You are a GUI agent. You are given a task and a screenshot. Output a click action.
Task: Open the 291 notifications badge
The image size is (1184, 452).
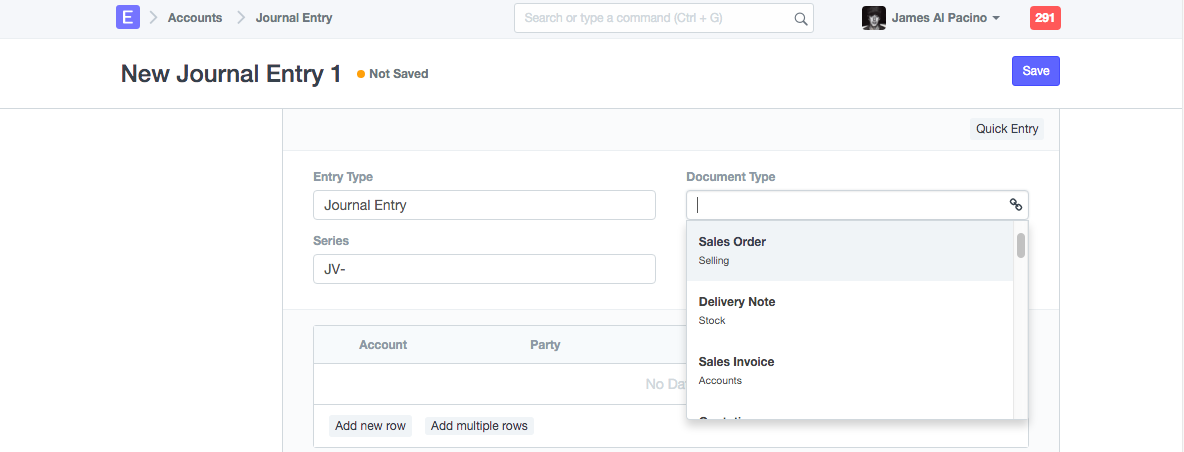pos(1044,18)
